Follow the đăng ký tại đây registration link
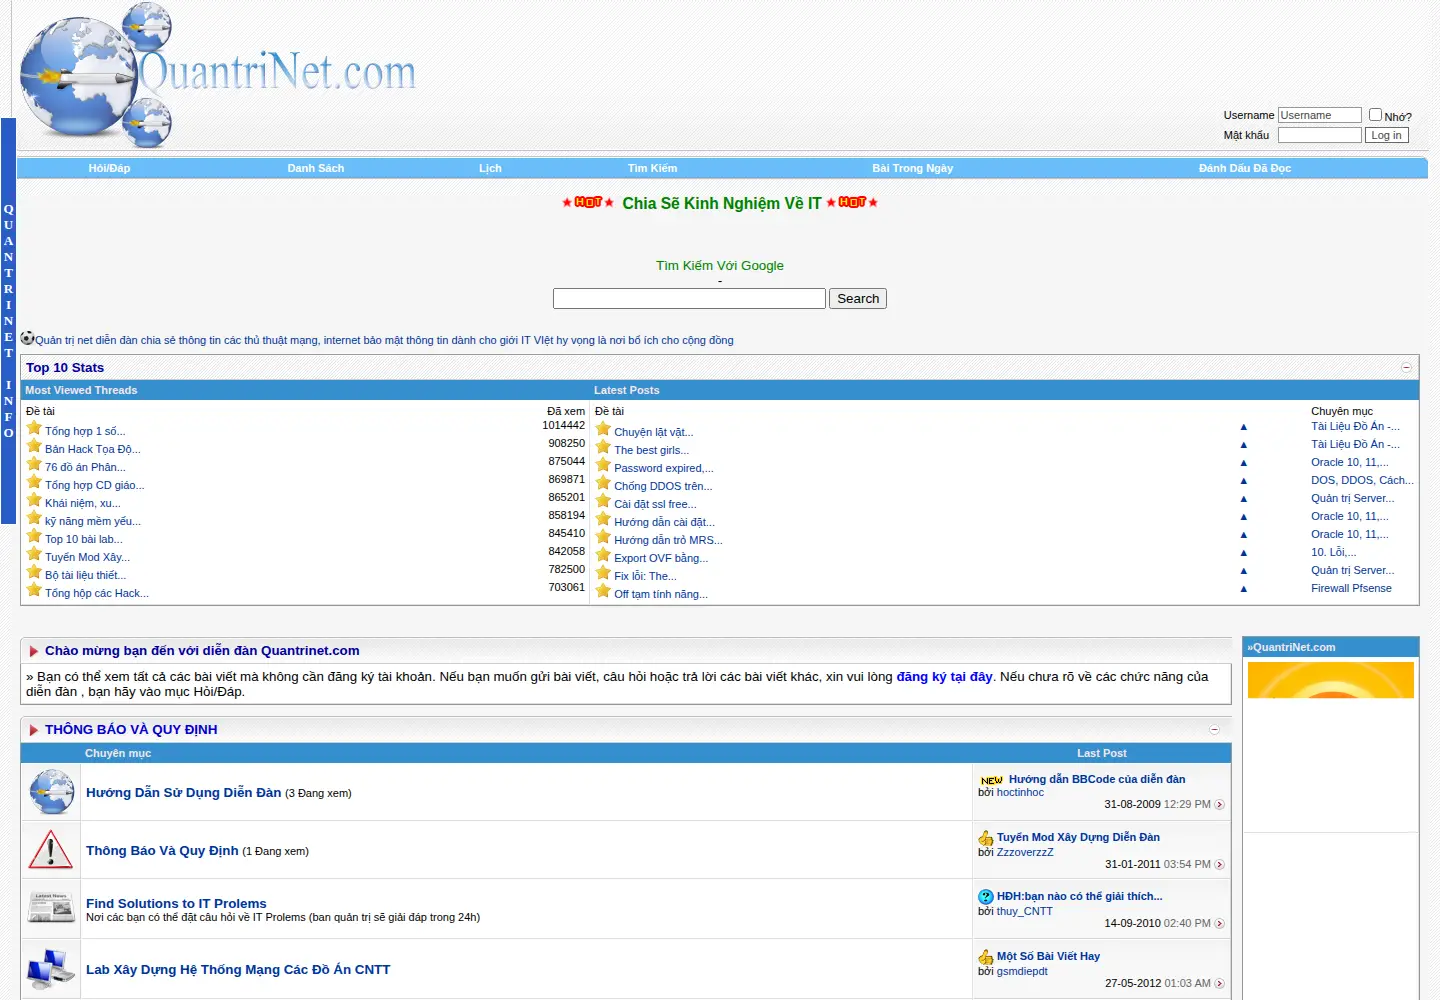Viewport: 1440px width, 1000px height. coord(944,677)
